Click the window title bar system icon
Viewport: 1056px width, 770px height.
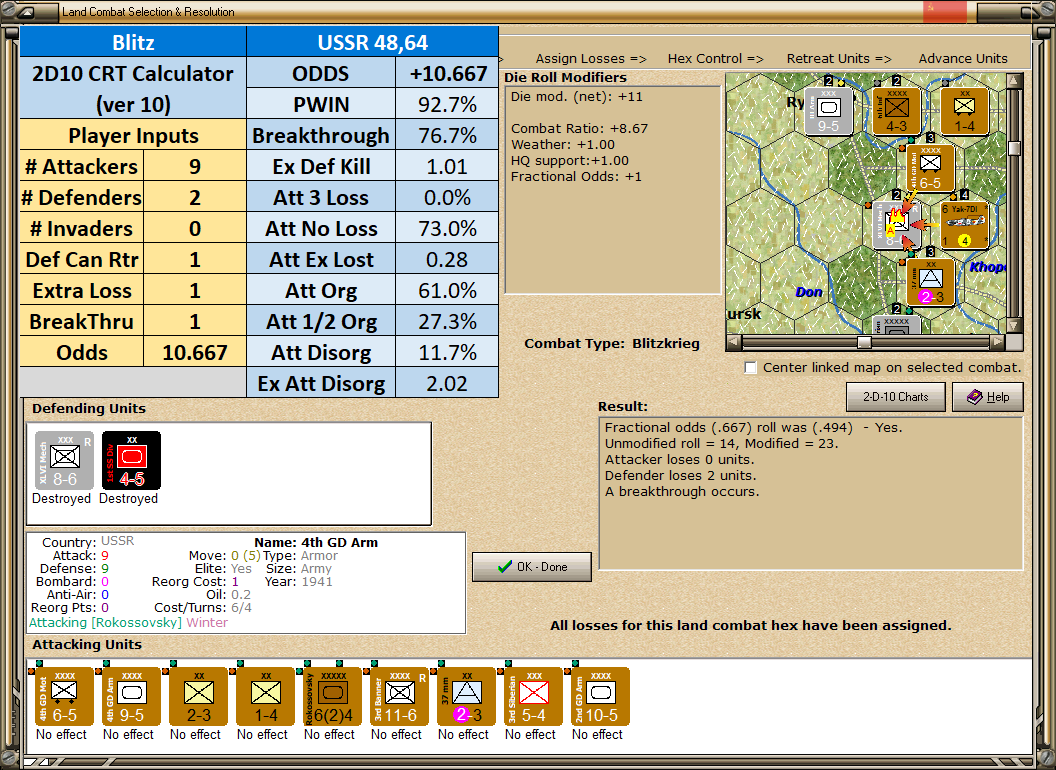coord(27,11)
